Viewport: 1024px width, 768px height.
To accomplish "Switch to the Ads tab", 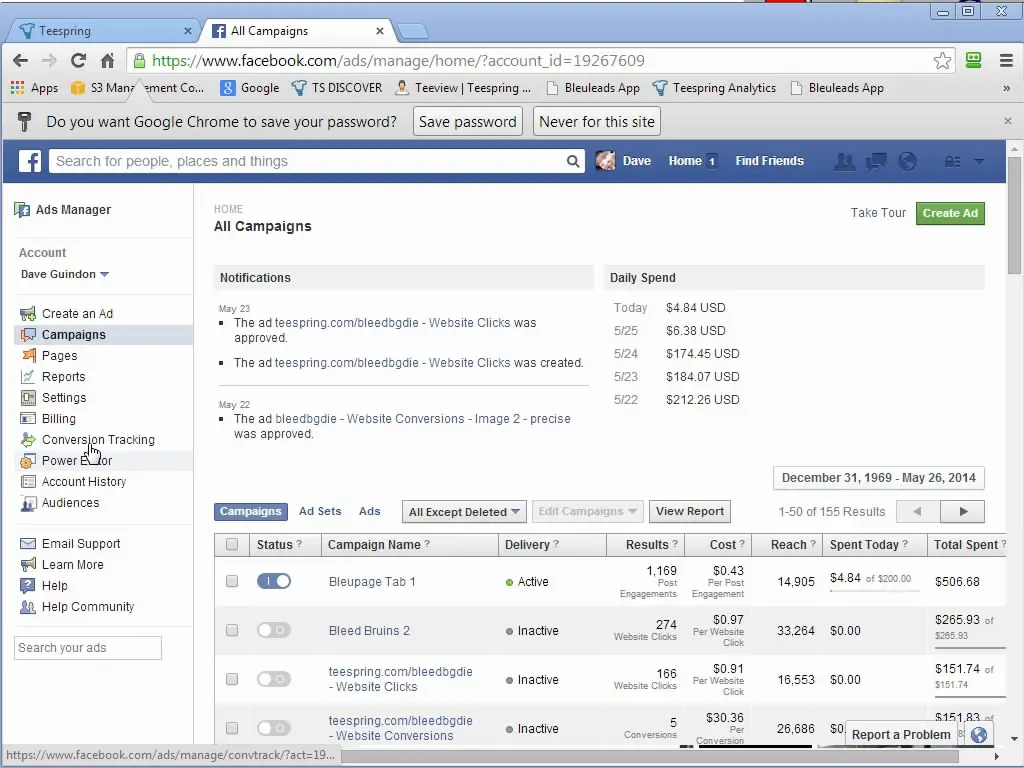I will pos(370,511).
